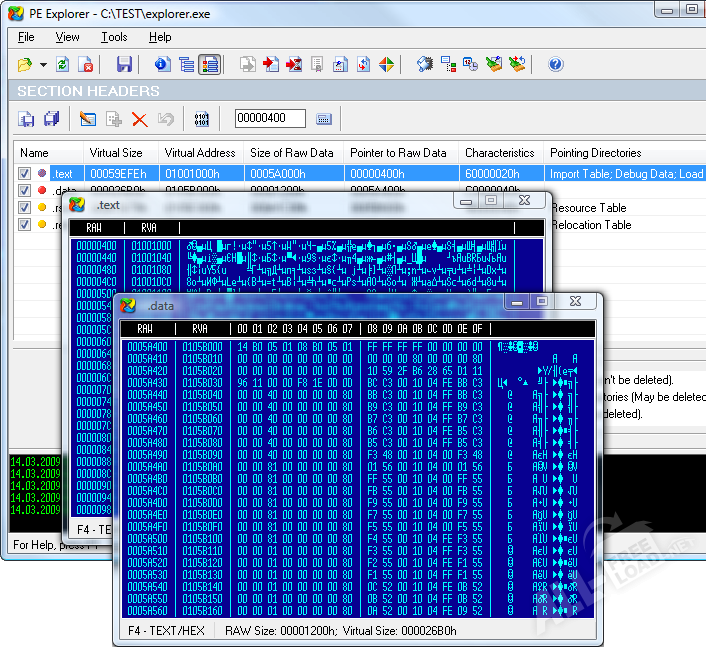Click the blue Help question mark icon

[x=555, y=65]
